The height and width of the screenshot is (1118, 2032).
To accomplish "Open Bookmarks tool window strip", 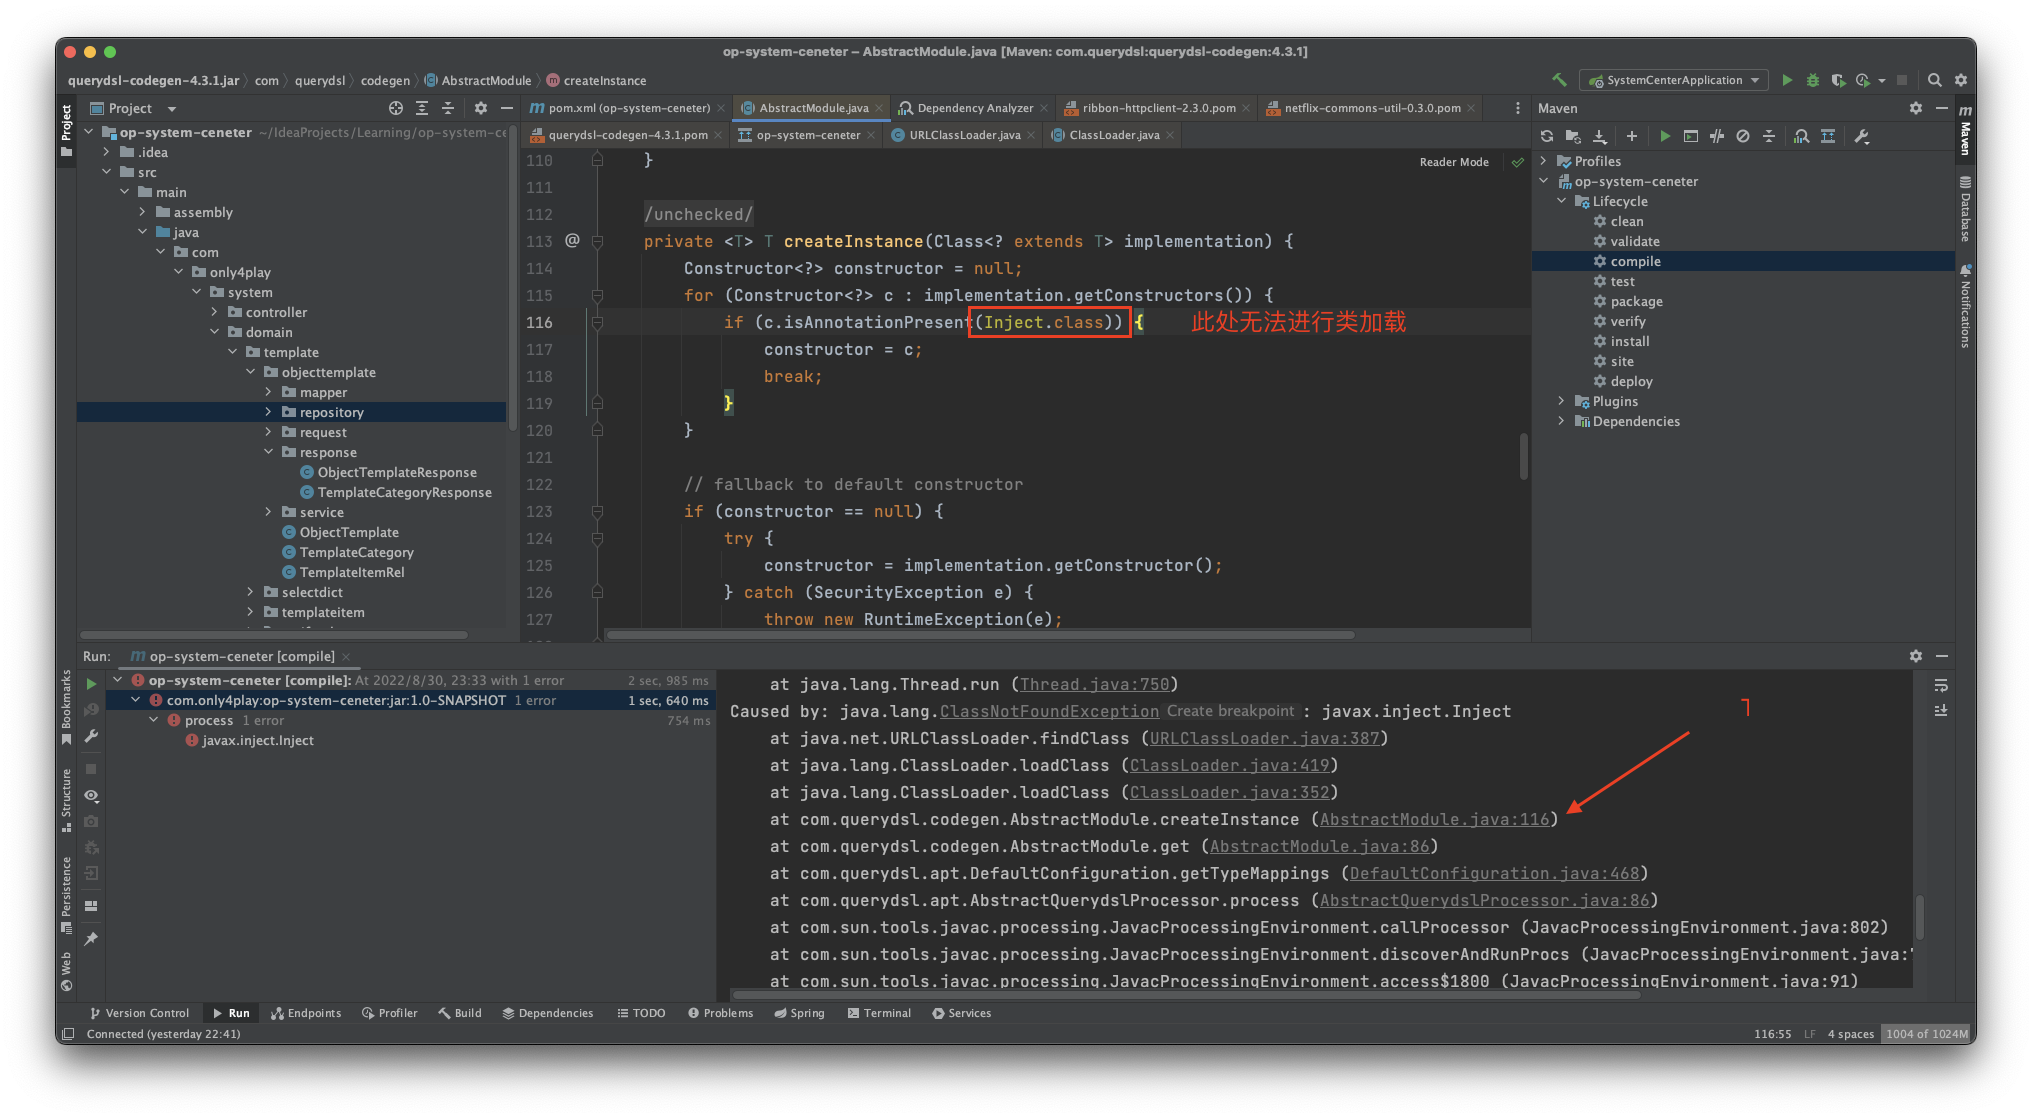I will tap(66, 707).
